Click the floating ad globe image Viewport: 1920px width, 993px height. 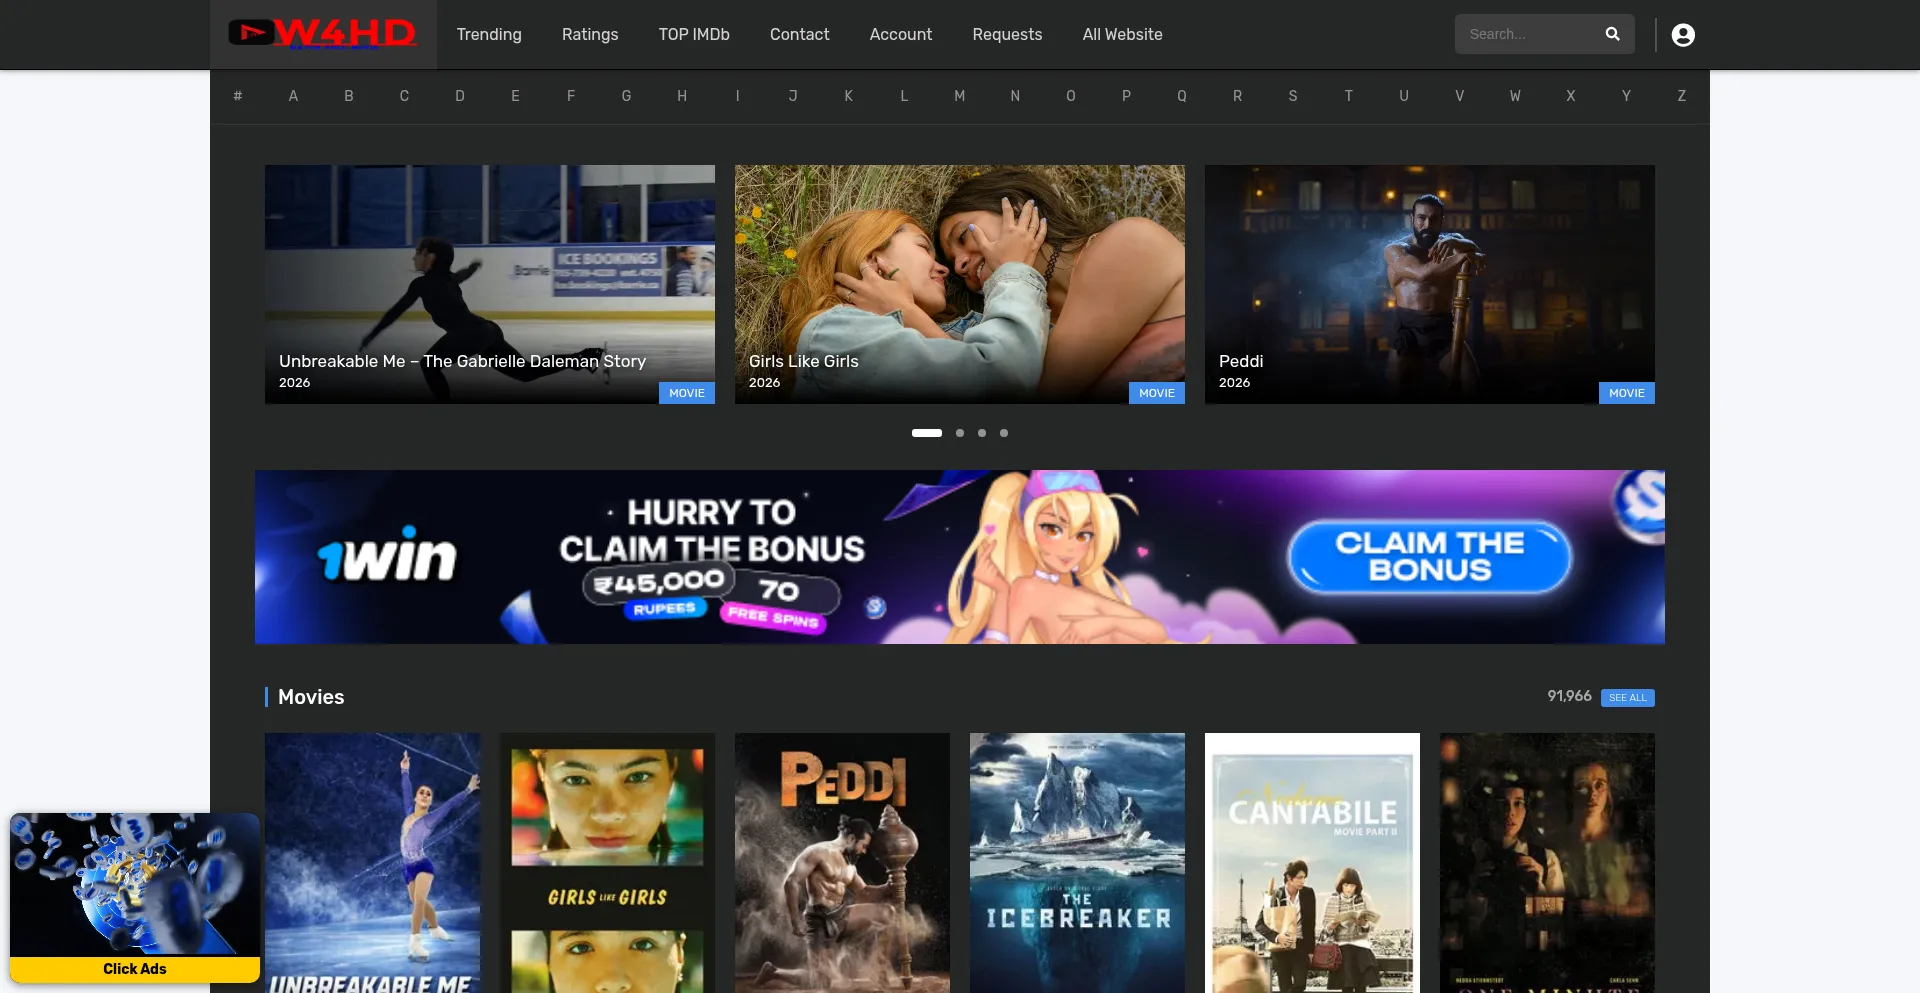tap(135, 884)
